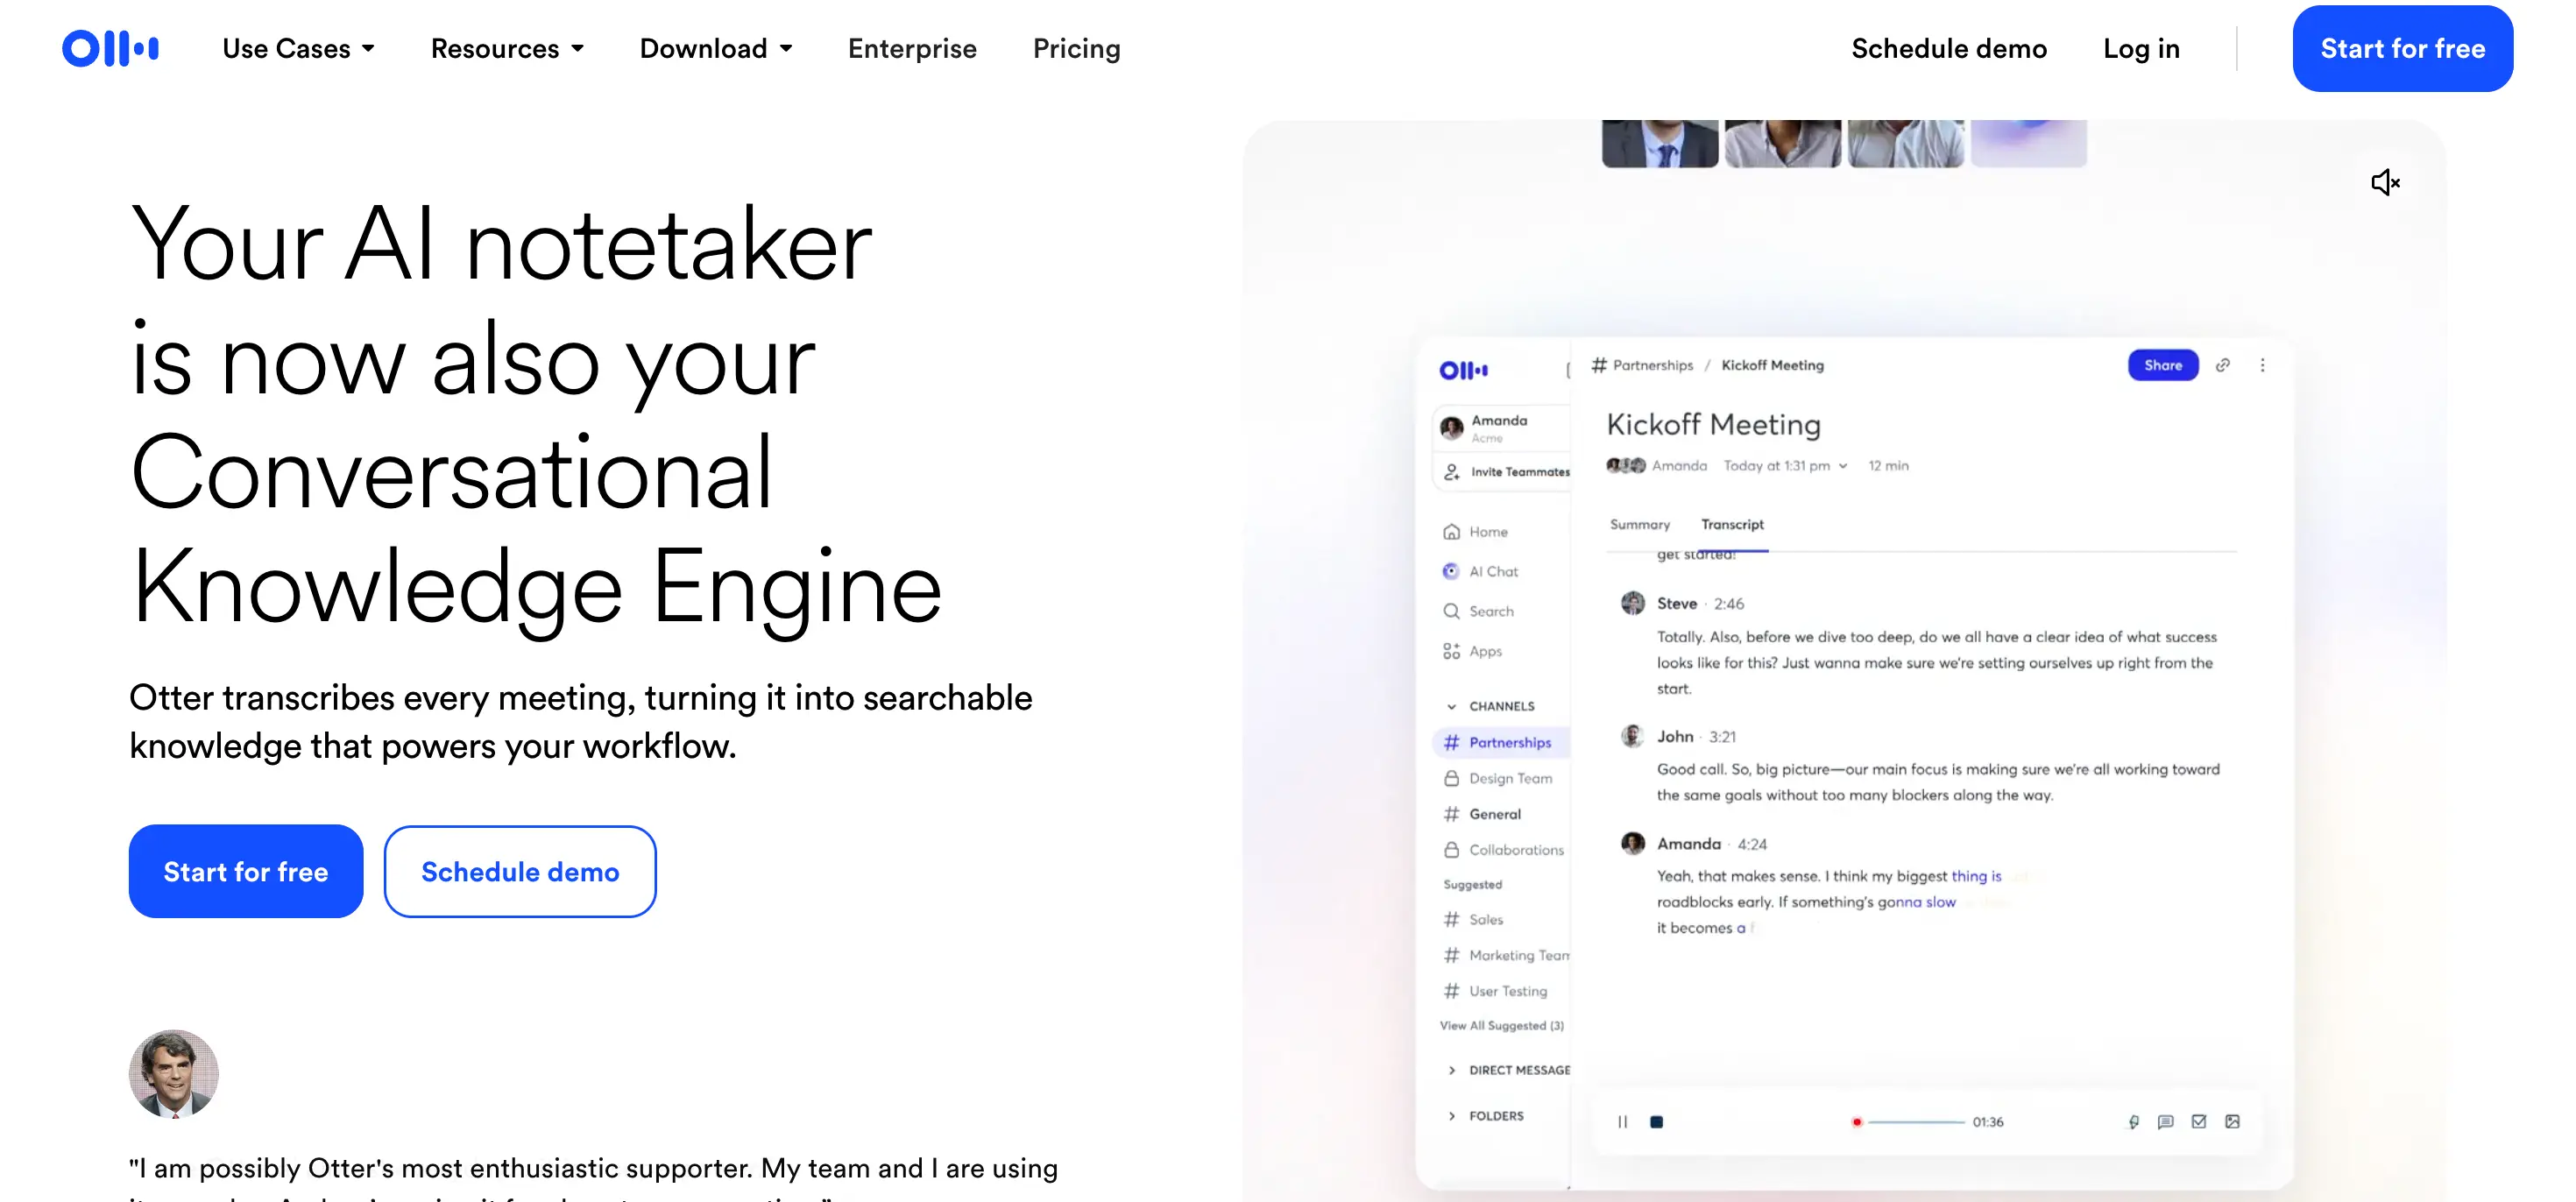Click the add image icon in recording bar
Image resolution: width=2576 pixels, height=1202 pixels.
tap(2232, 1122)
